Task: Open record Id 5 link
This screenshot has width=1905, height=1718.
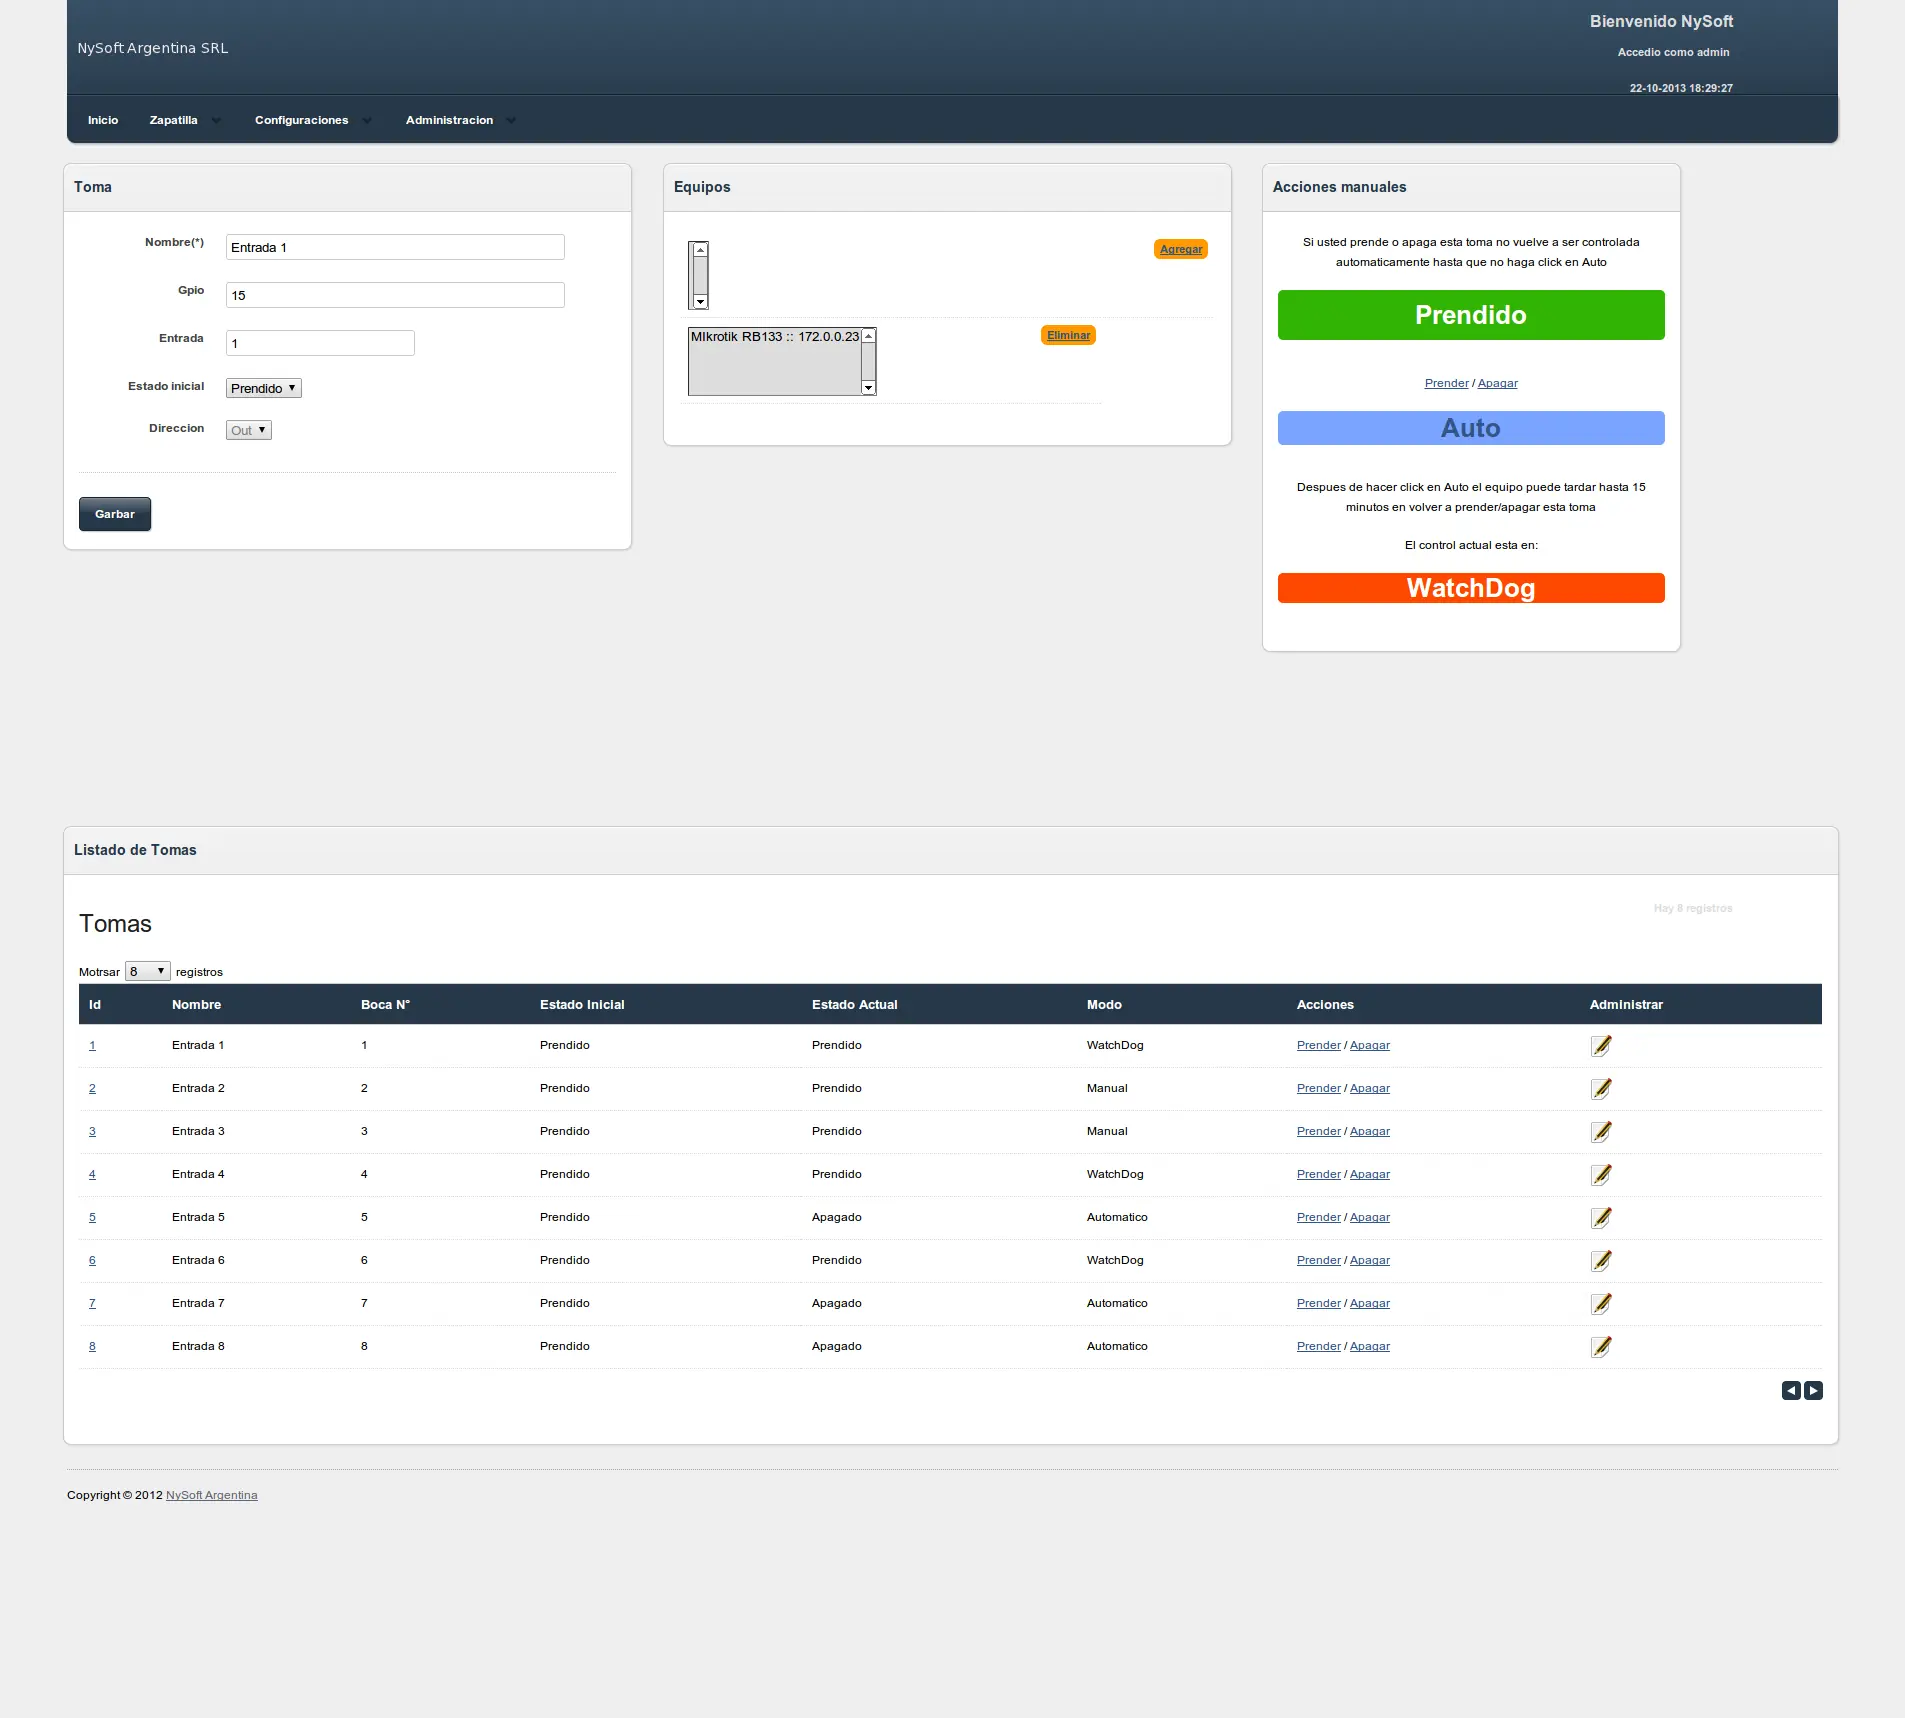Action: click(x=92, y=1217)
